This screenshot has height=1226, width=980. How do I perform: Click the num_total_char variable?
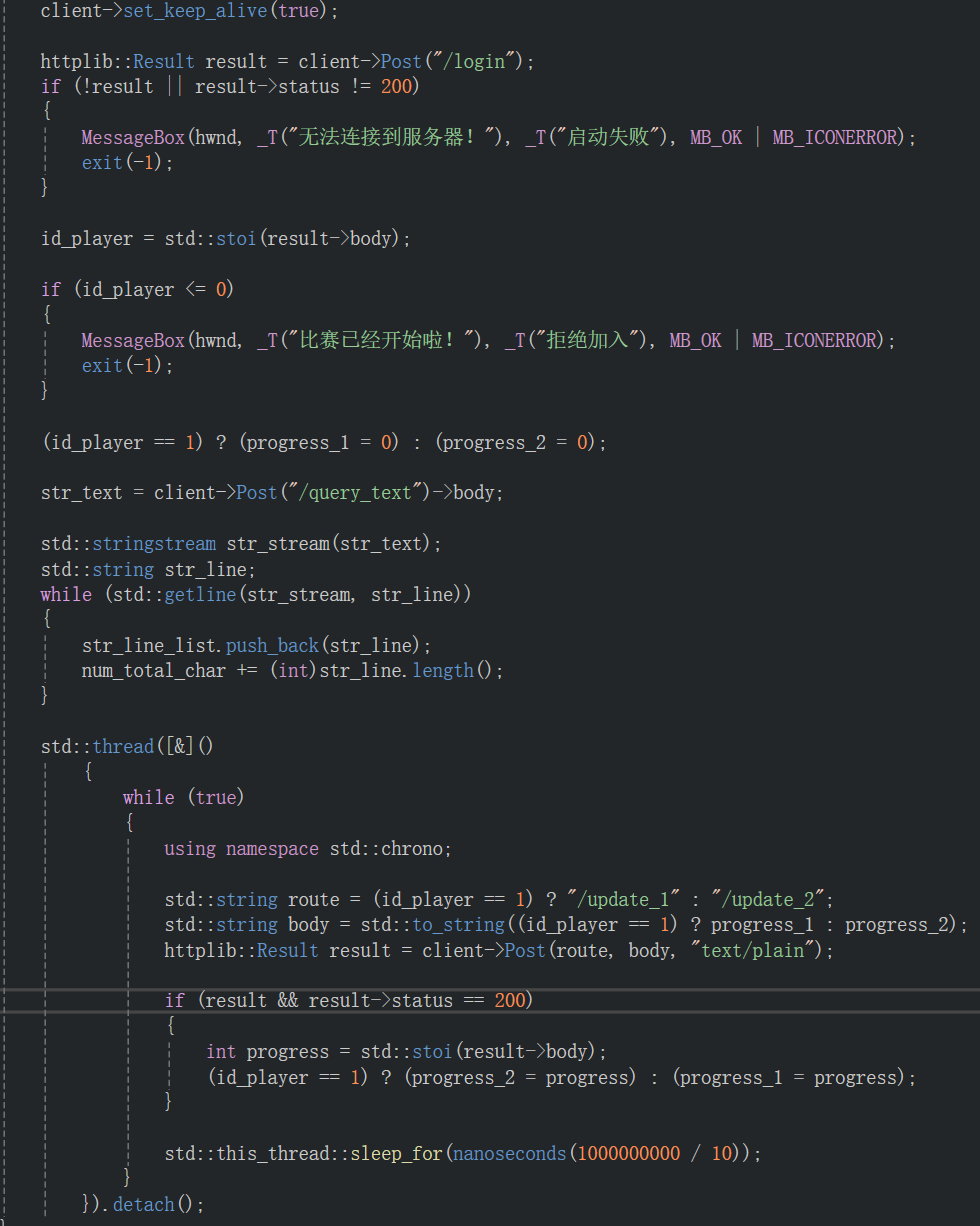[154, 670]
